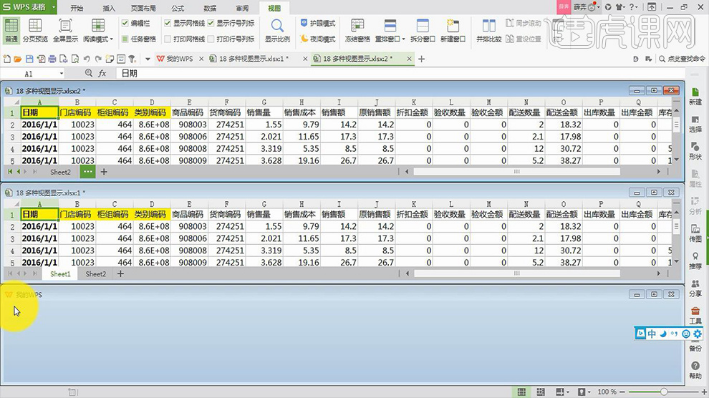Open 工具 toolbox in right sidebar
The width and height of the screenshot is (709, 399).
click(x=695, y=315)
